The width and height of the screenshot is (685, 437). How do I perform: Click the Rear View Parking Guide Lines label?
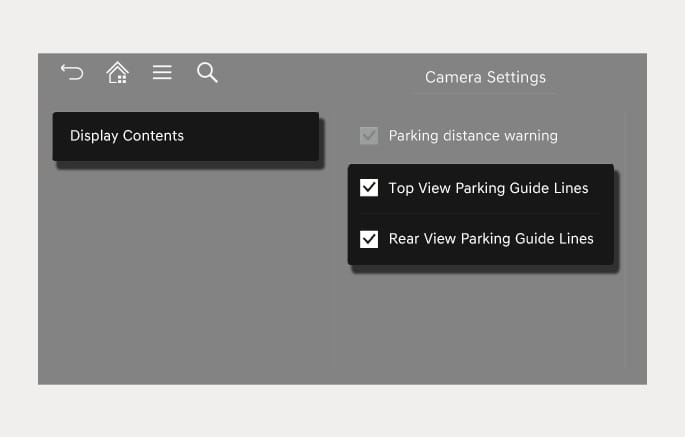(491, 239)
